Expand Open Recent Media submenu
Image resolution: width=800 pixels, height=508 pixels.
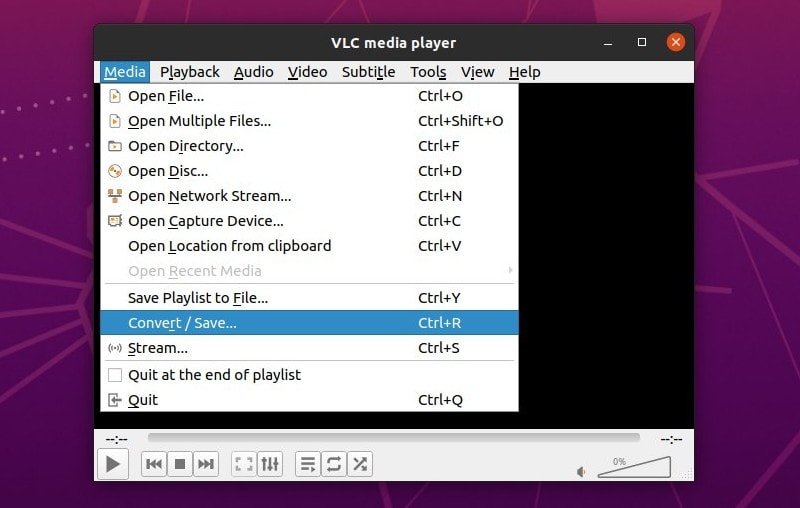pyautogui.click(x=309, y=271)
